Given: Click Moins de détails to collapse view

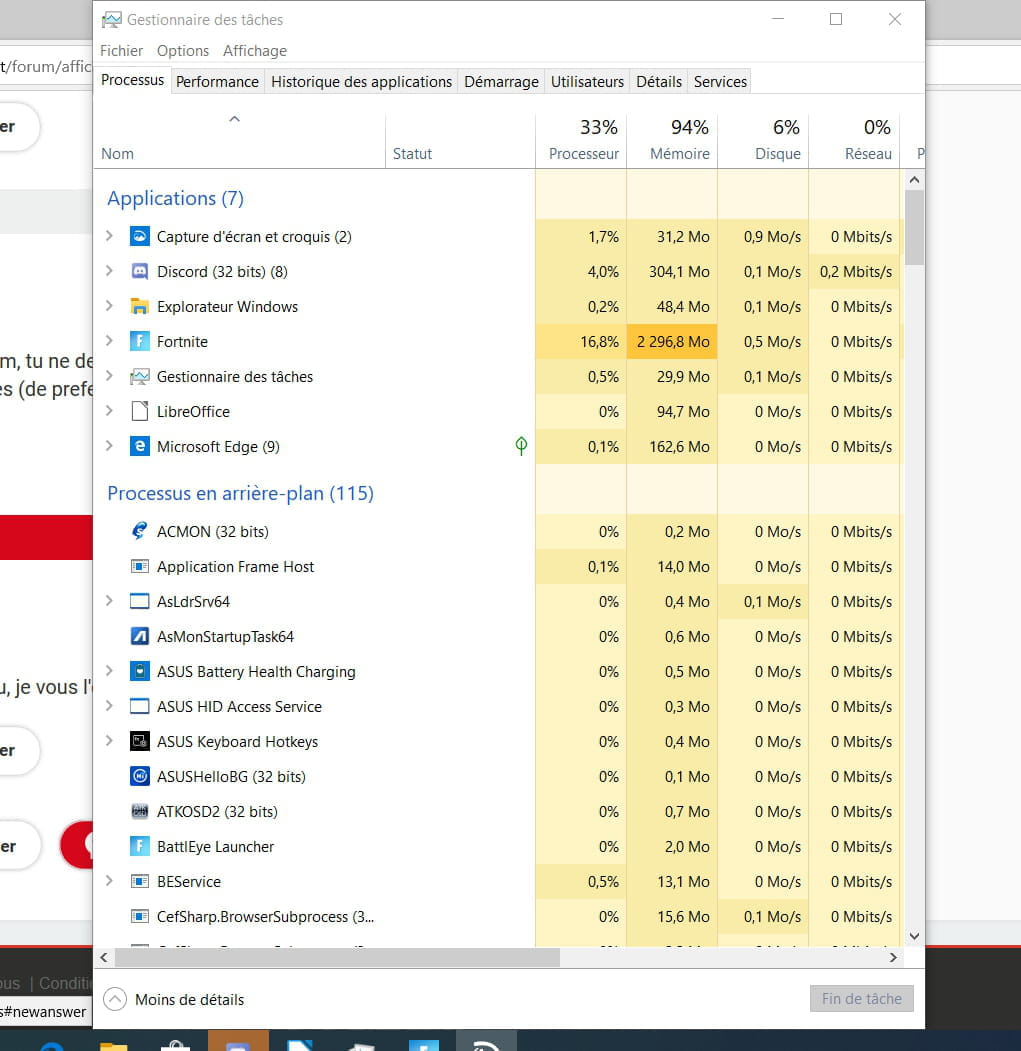Looking at the screenshot, I should coord(174,999).
